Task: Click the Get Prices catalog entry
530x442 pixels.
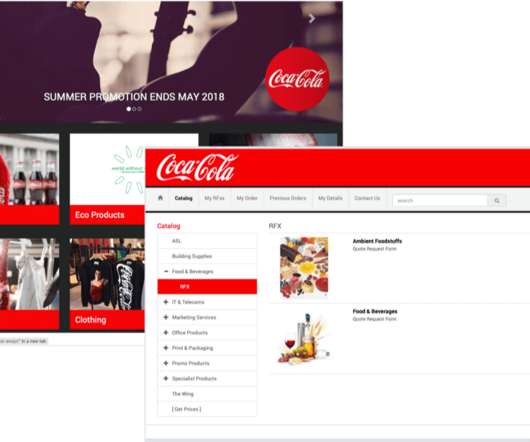Action: [187, 409]
